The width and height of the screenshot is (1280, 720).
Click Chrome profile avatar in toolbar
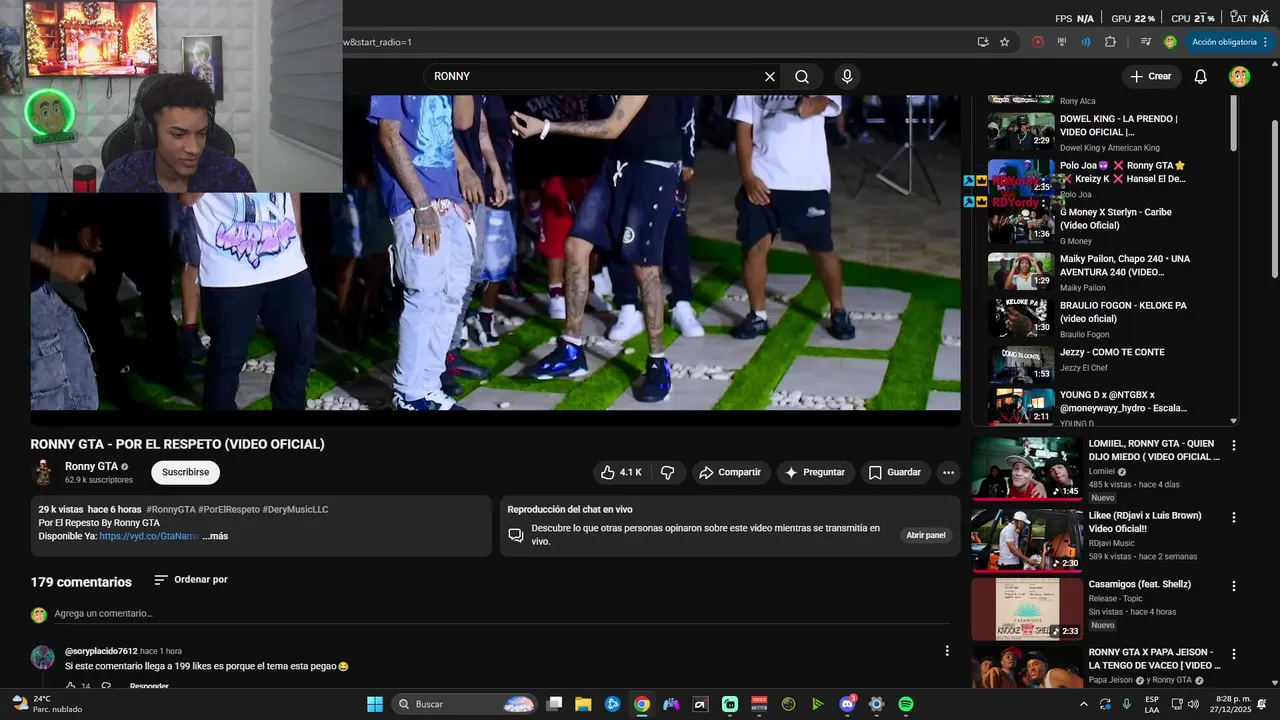pyautogui.click(x=1170, y=42)
